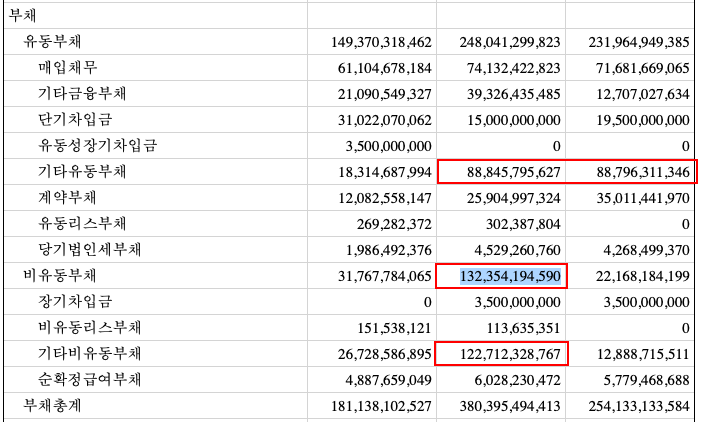The width and height of the screenshot is (703, 422).
Task: Select the 부채총계 value 380,395,494,413
Action: pos(510,406)
